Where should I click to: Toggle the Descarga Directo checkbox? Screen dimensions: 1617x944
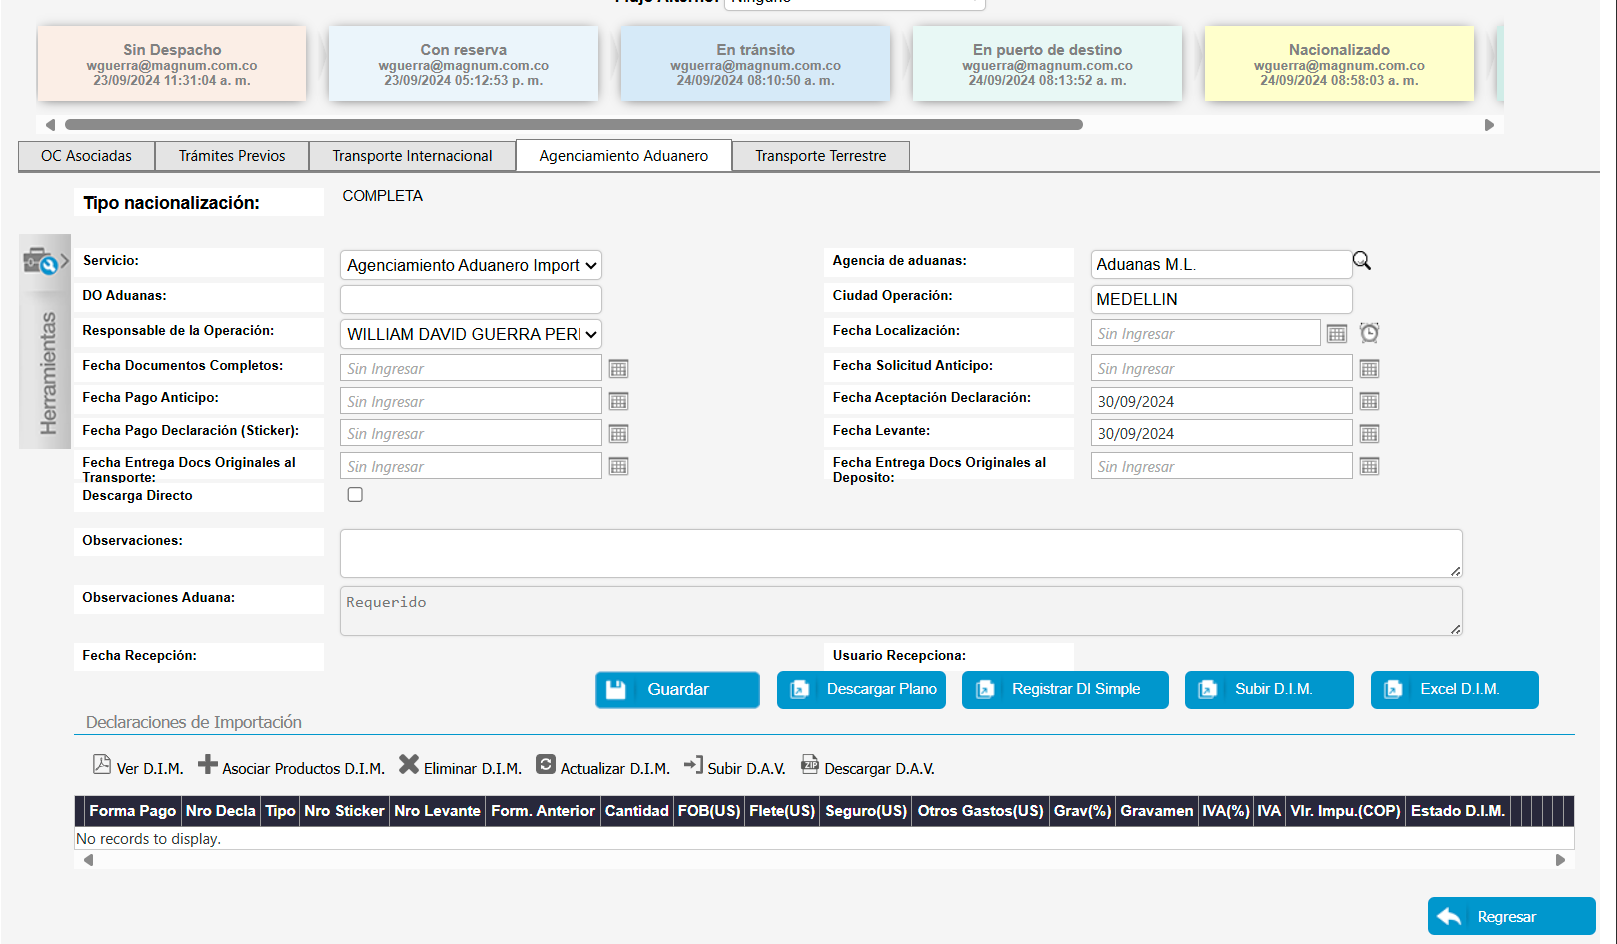(x=355, y=495)
